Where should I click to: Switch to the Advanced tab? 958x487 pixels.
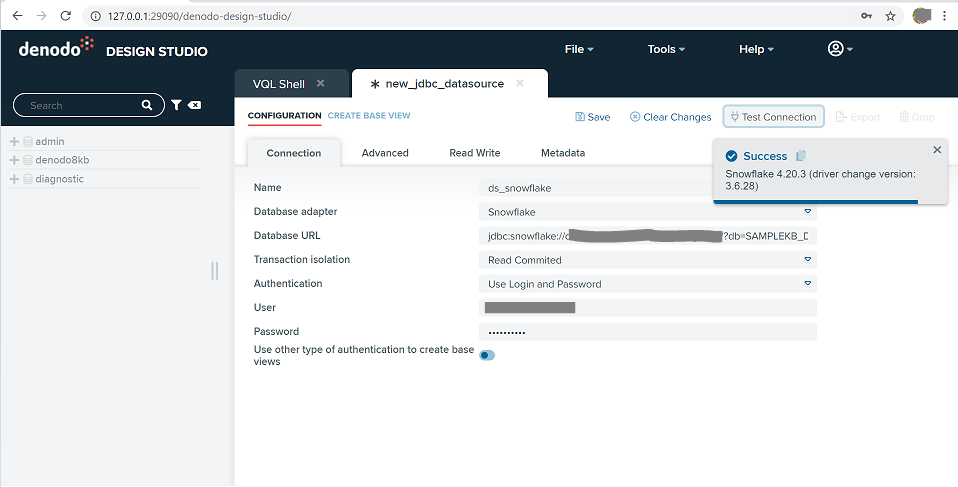[385, 153]
